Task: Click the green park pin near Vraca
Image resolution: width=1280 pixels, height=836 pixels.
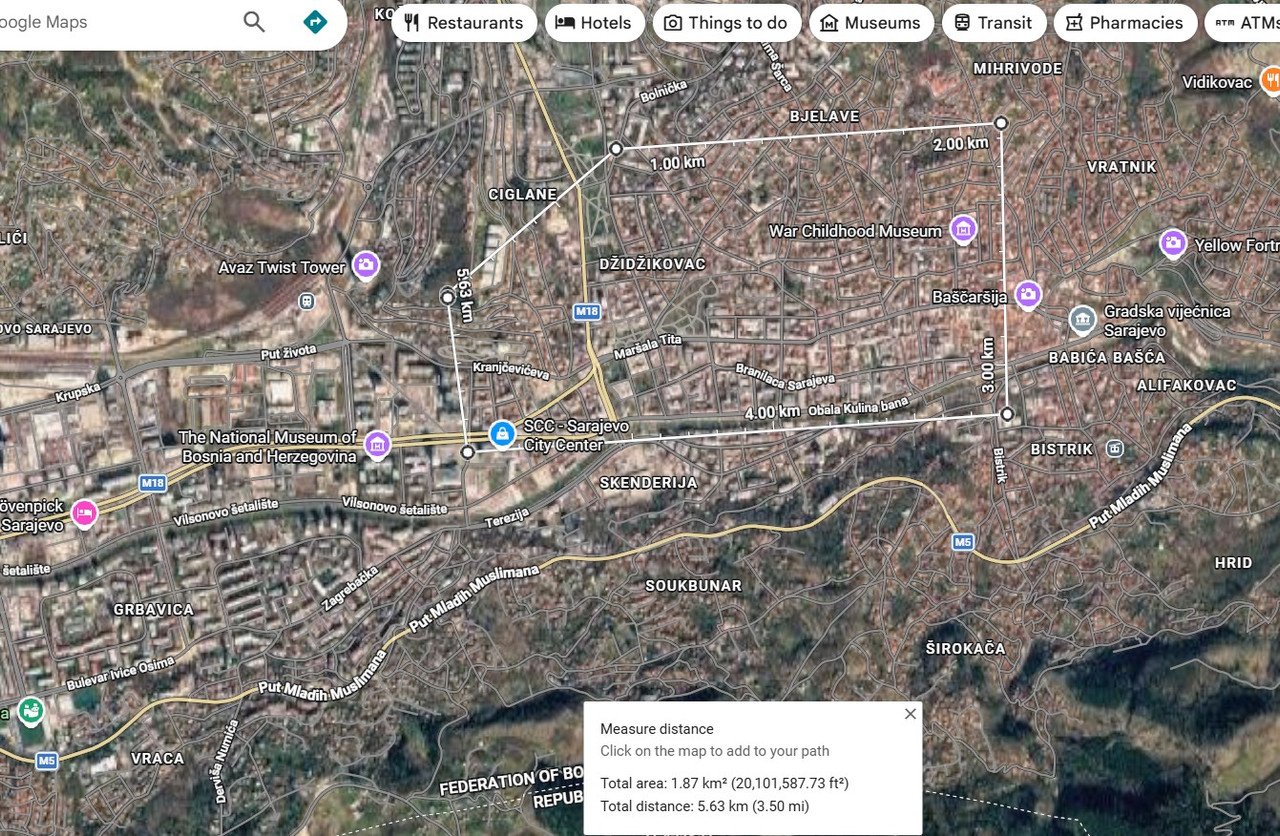Action: point(31,710)
